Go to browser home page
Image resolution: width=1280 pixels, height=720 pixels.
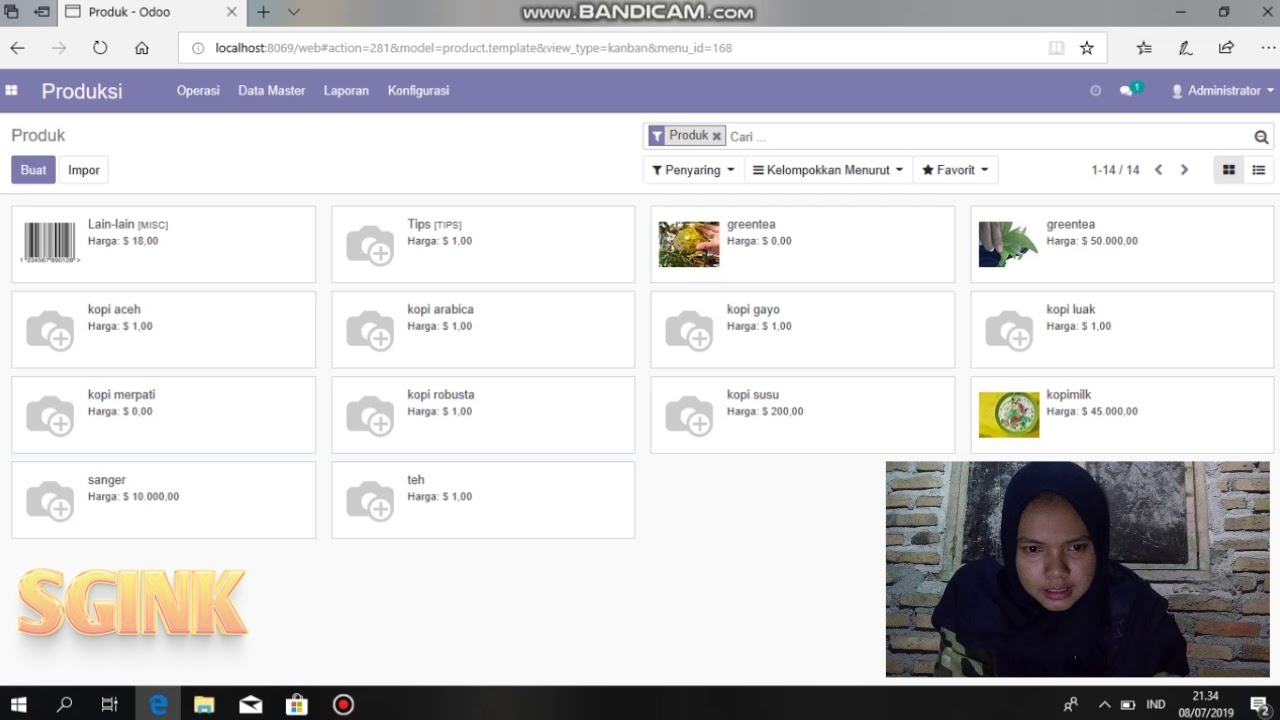coord(142,48)
